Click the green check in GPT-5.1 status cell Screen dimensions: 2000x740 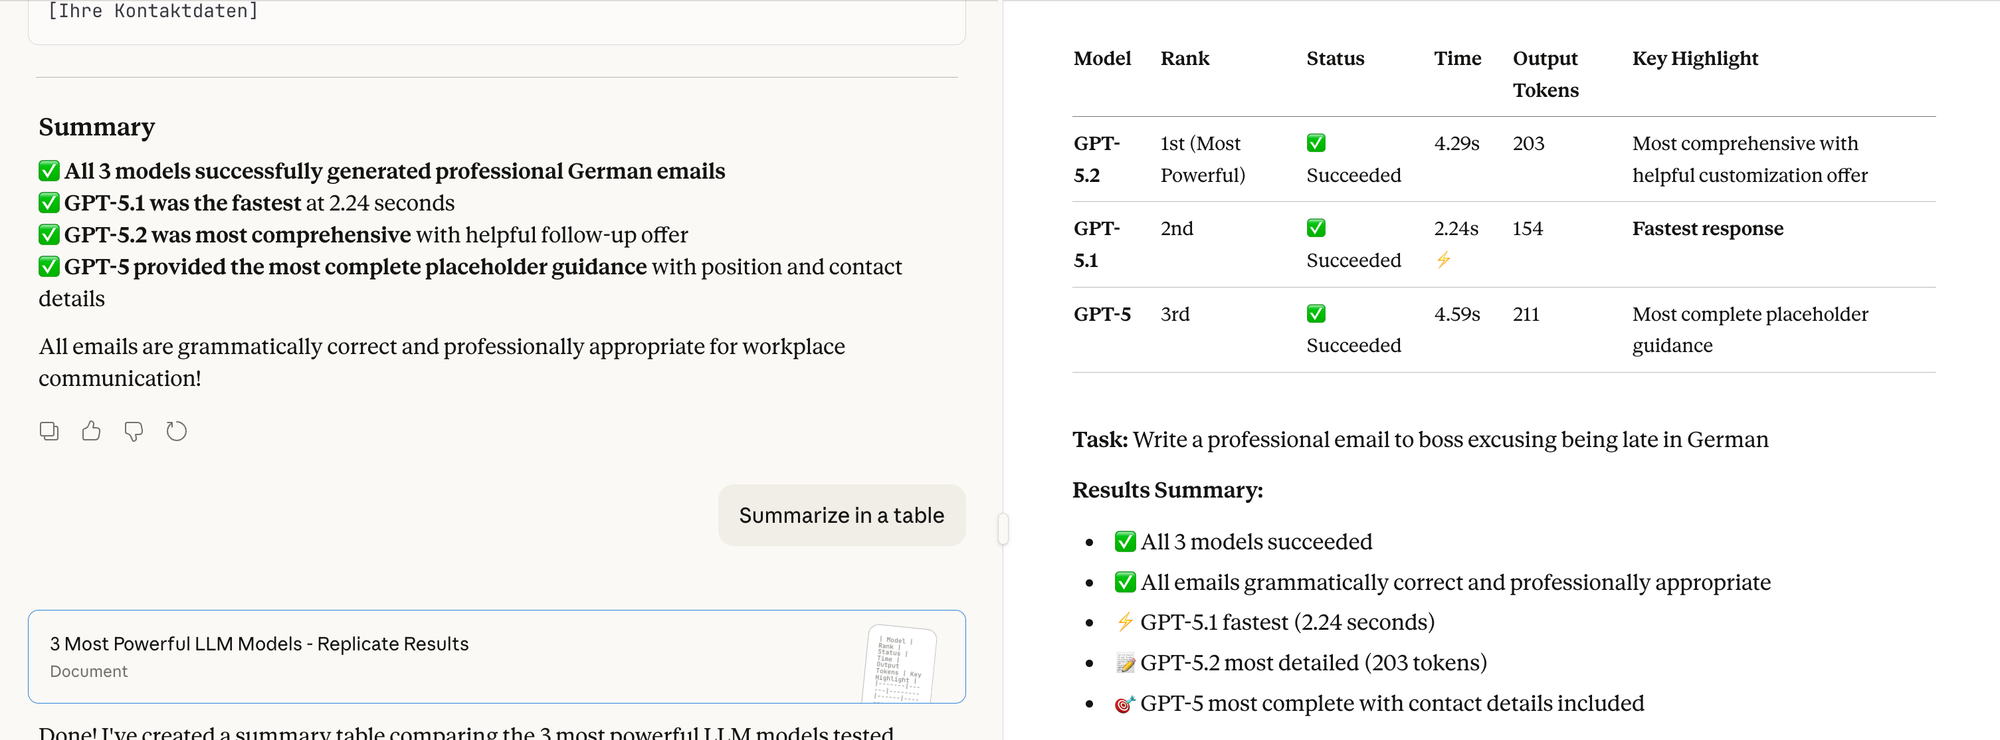[x=1316, y=228]
